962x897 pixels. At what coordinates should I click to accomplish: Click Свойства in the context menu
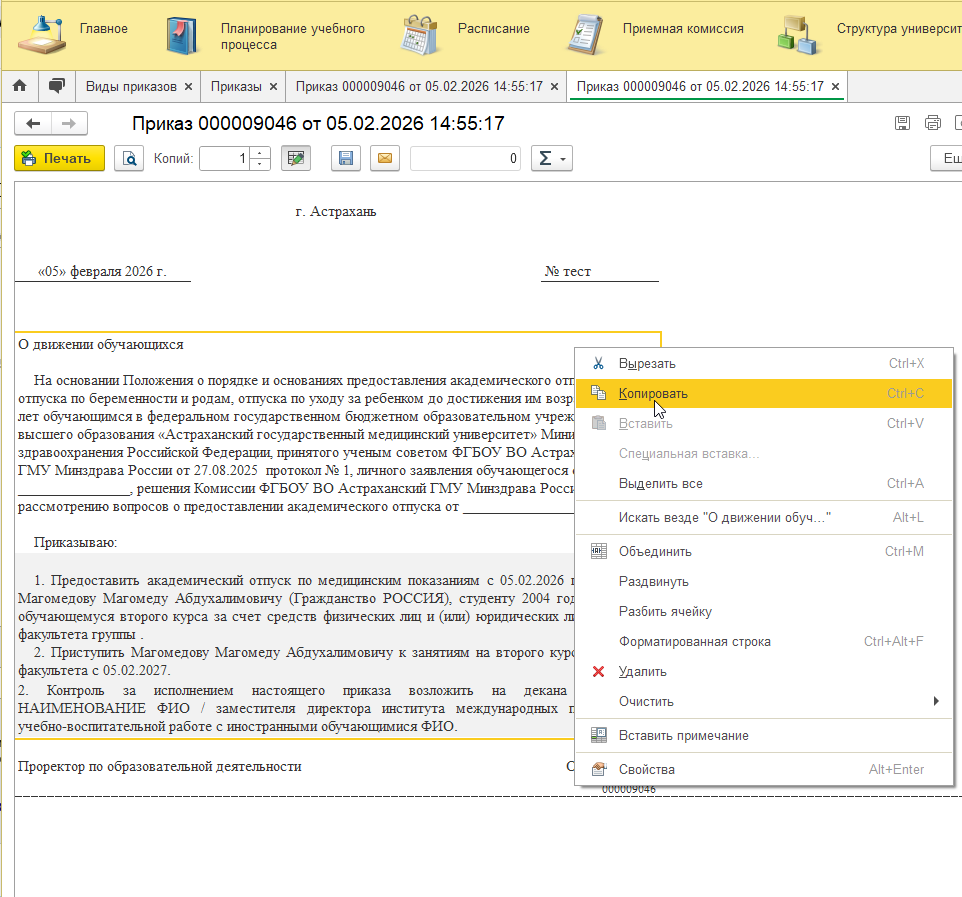pos(646,769)
